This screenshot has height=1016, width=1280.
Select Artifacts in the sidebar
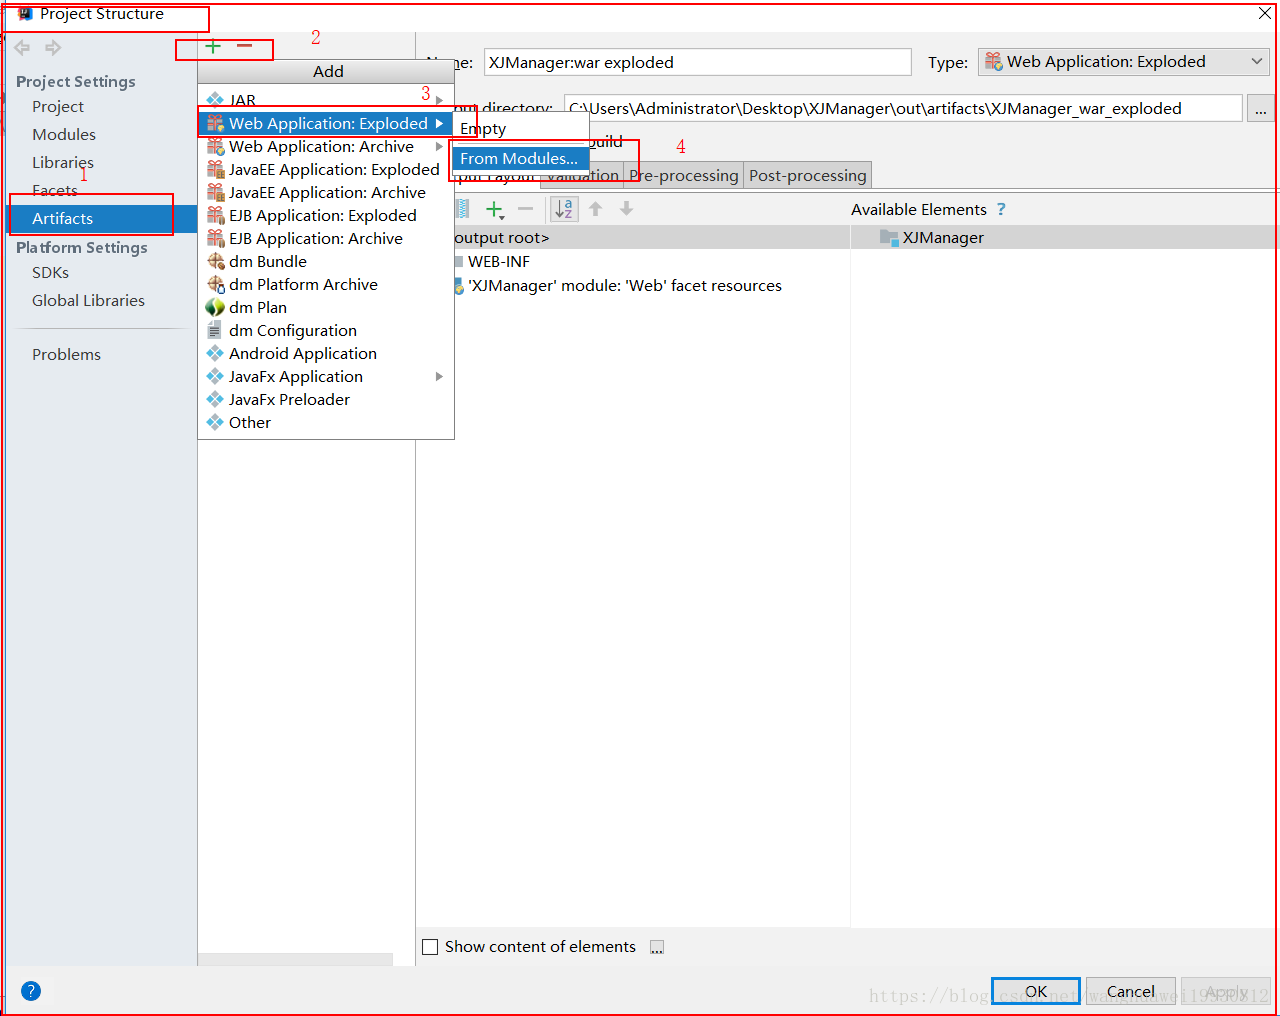click(102, 218)
